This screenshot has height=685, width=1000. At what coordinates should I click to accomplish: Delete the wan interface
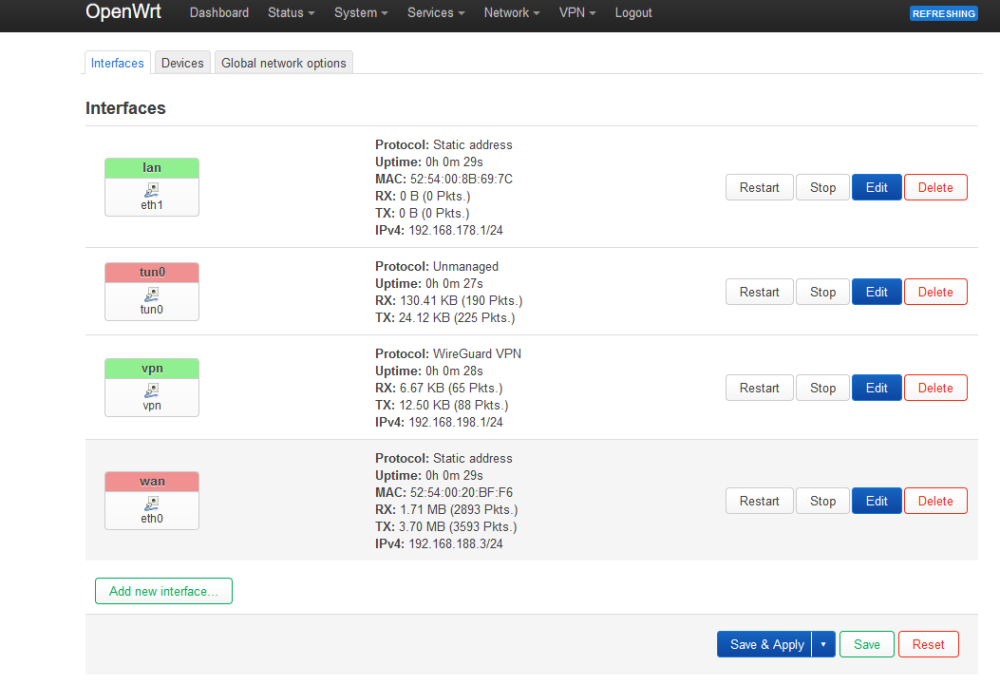pyautogui.click(x=936, y=501)
